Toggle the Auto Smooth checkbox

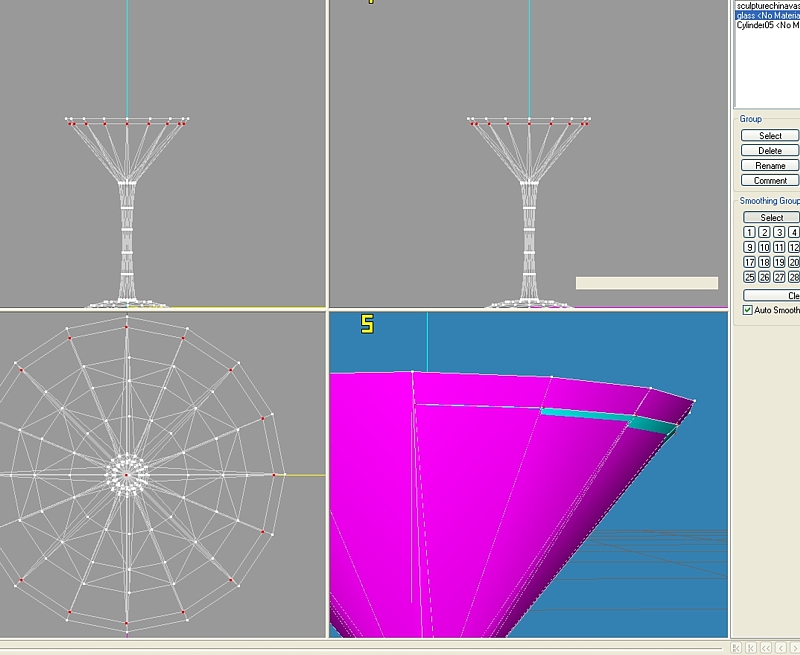click(748, 310)
